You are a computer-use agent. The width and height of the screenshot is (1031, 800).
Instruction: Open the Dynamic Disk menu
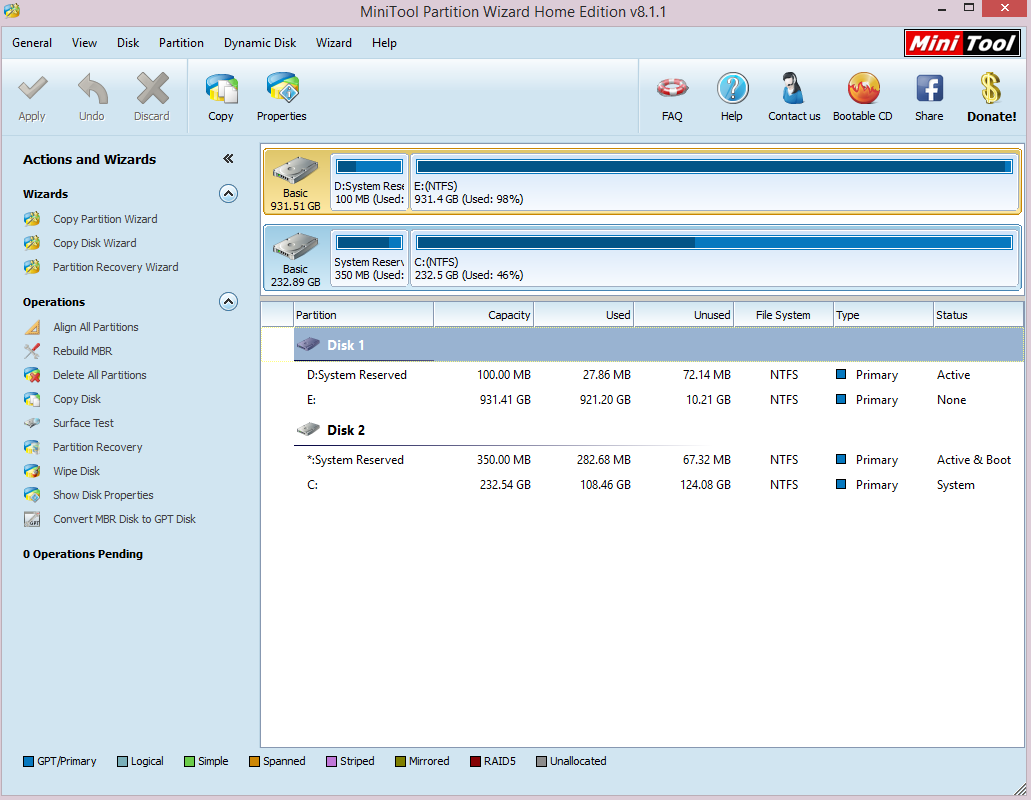[260, 43]
